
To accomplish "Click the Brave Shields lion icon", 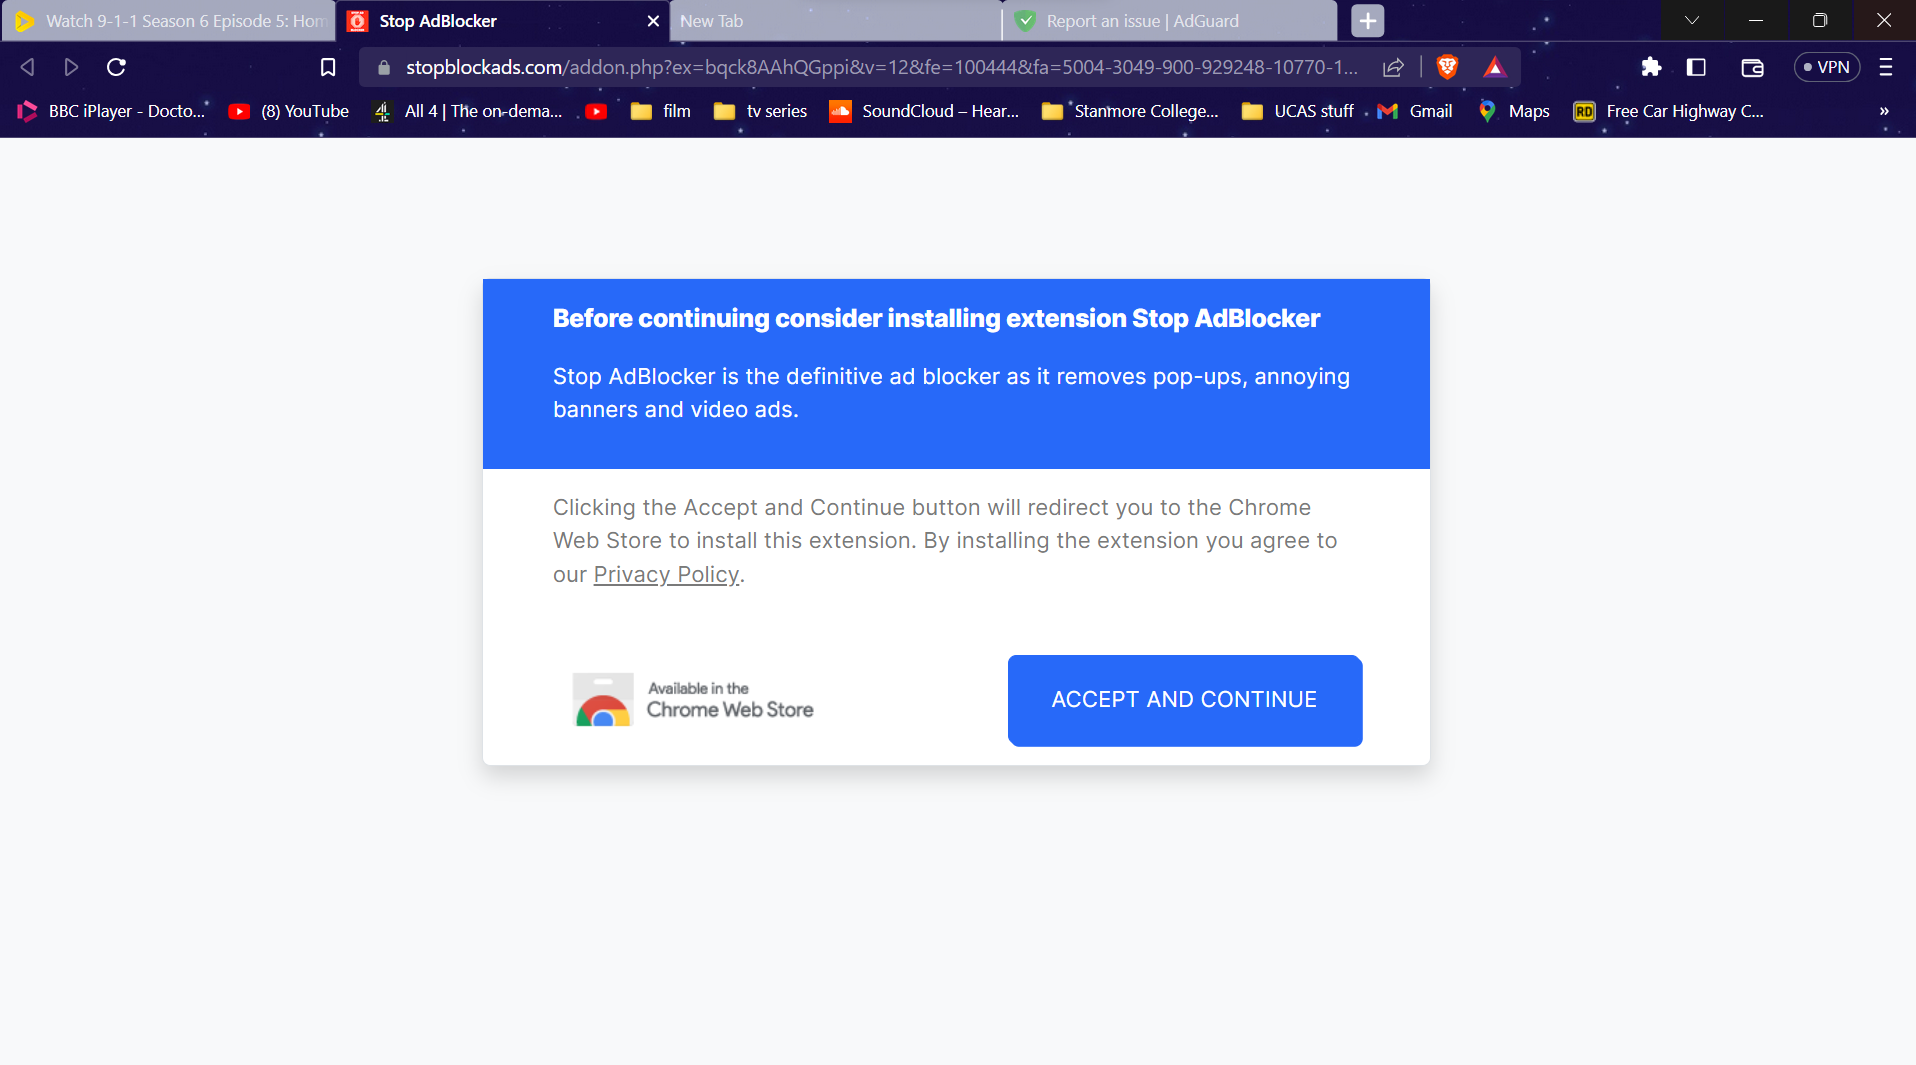I will 1447,67.
